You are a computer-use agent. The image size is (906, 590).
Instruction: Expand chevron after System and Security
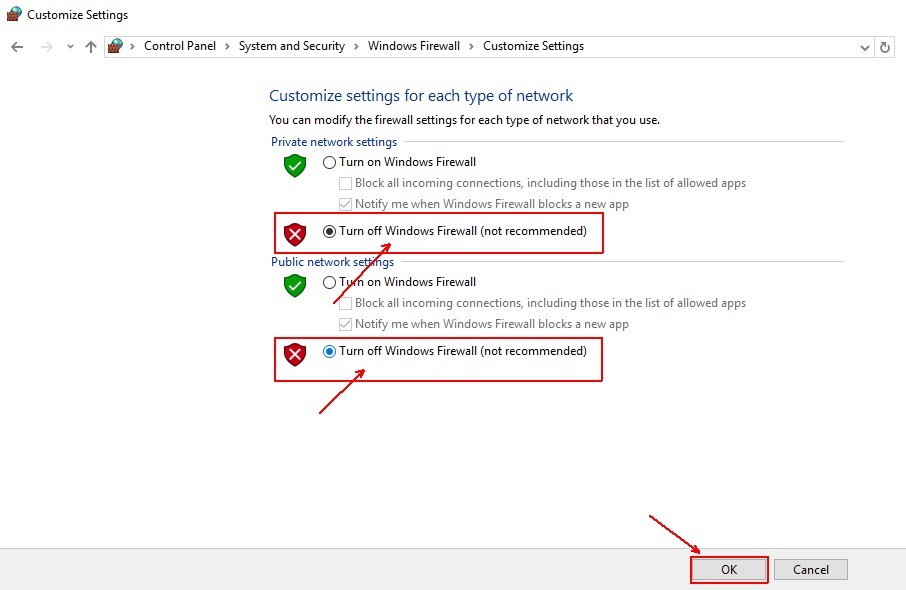pyautogui.click(x=356, y=46)
